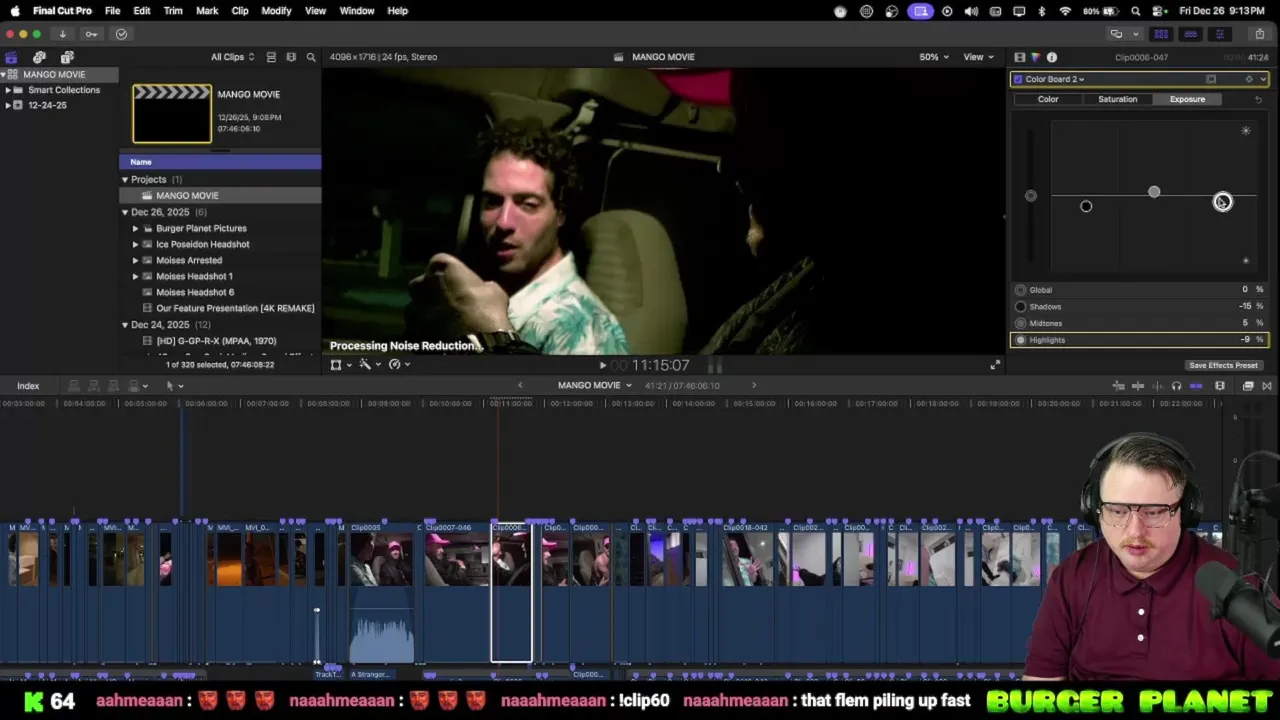Select Moises Arrested clip in browser
This screenshot has width=1280, height=720.
point(189,260)
